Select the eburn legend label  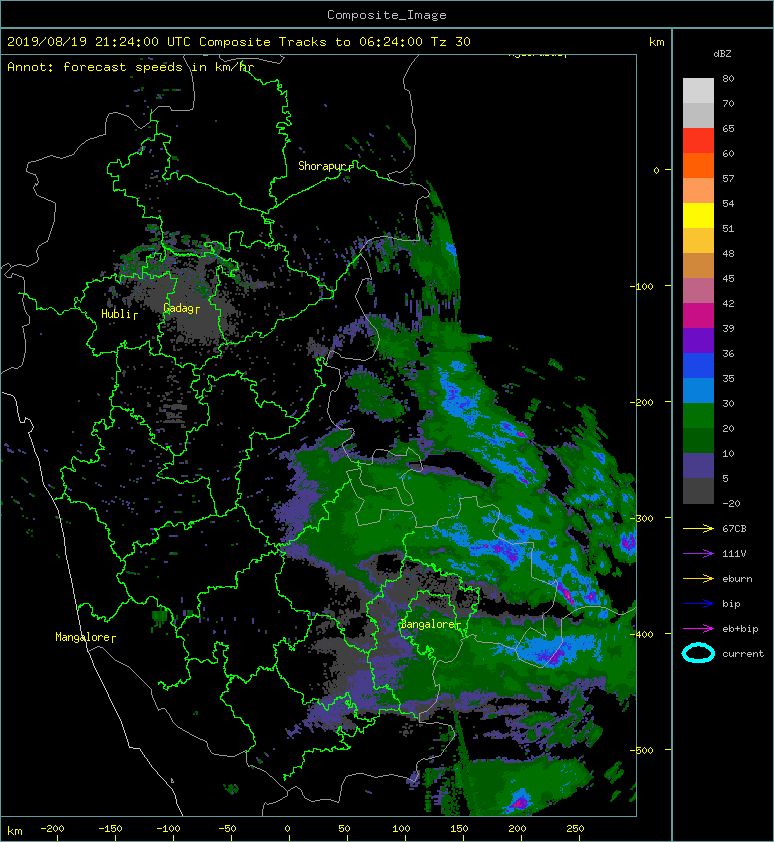click(737, 579)
